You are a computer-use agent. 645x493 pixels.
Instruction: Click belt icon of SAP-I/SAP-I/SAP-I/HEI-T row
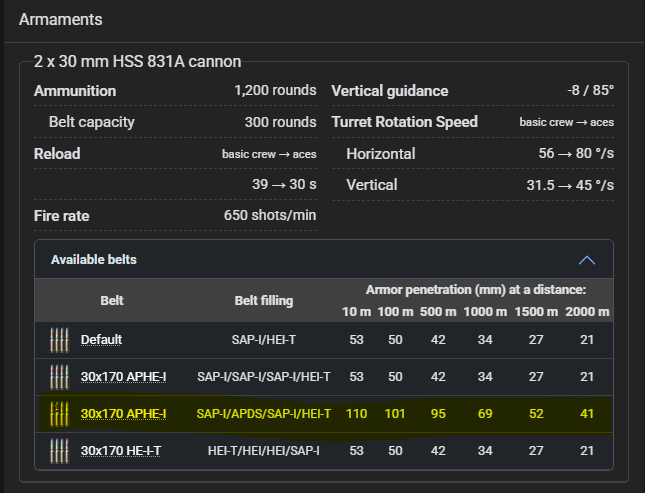(59, 377)
